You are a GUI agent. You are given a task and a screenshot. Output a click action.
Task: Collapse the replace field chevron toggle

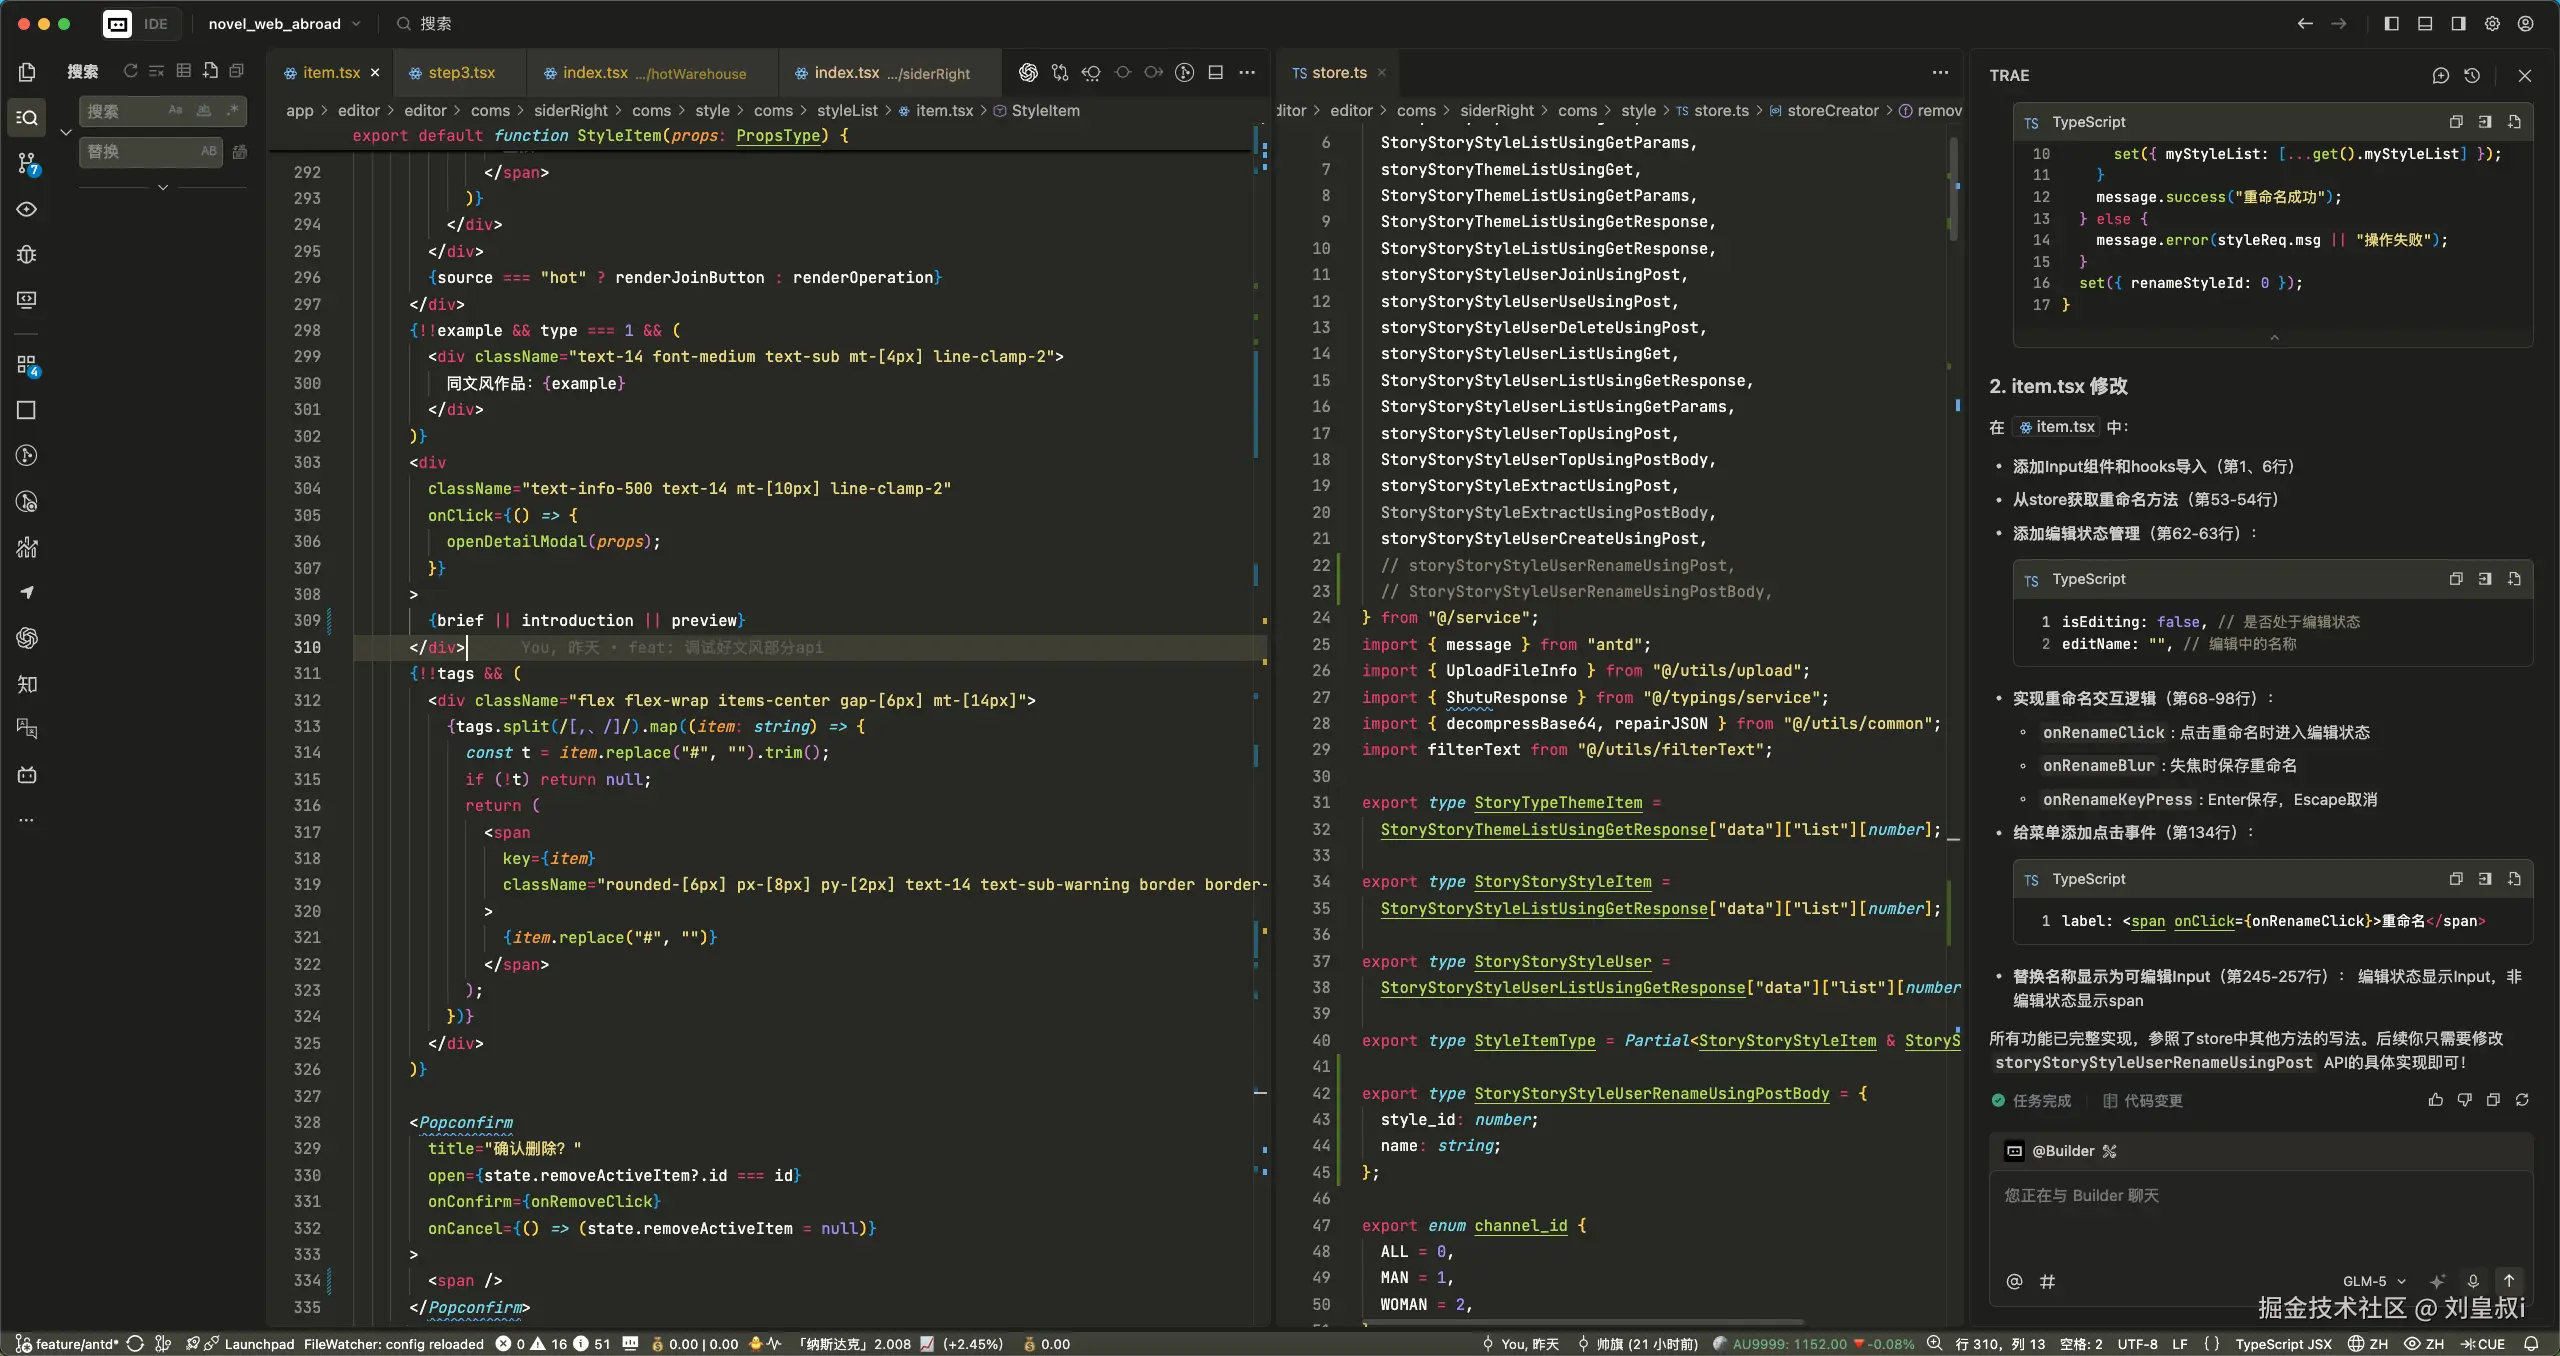[66, 131]
